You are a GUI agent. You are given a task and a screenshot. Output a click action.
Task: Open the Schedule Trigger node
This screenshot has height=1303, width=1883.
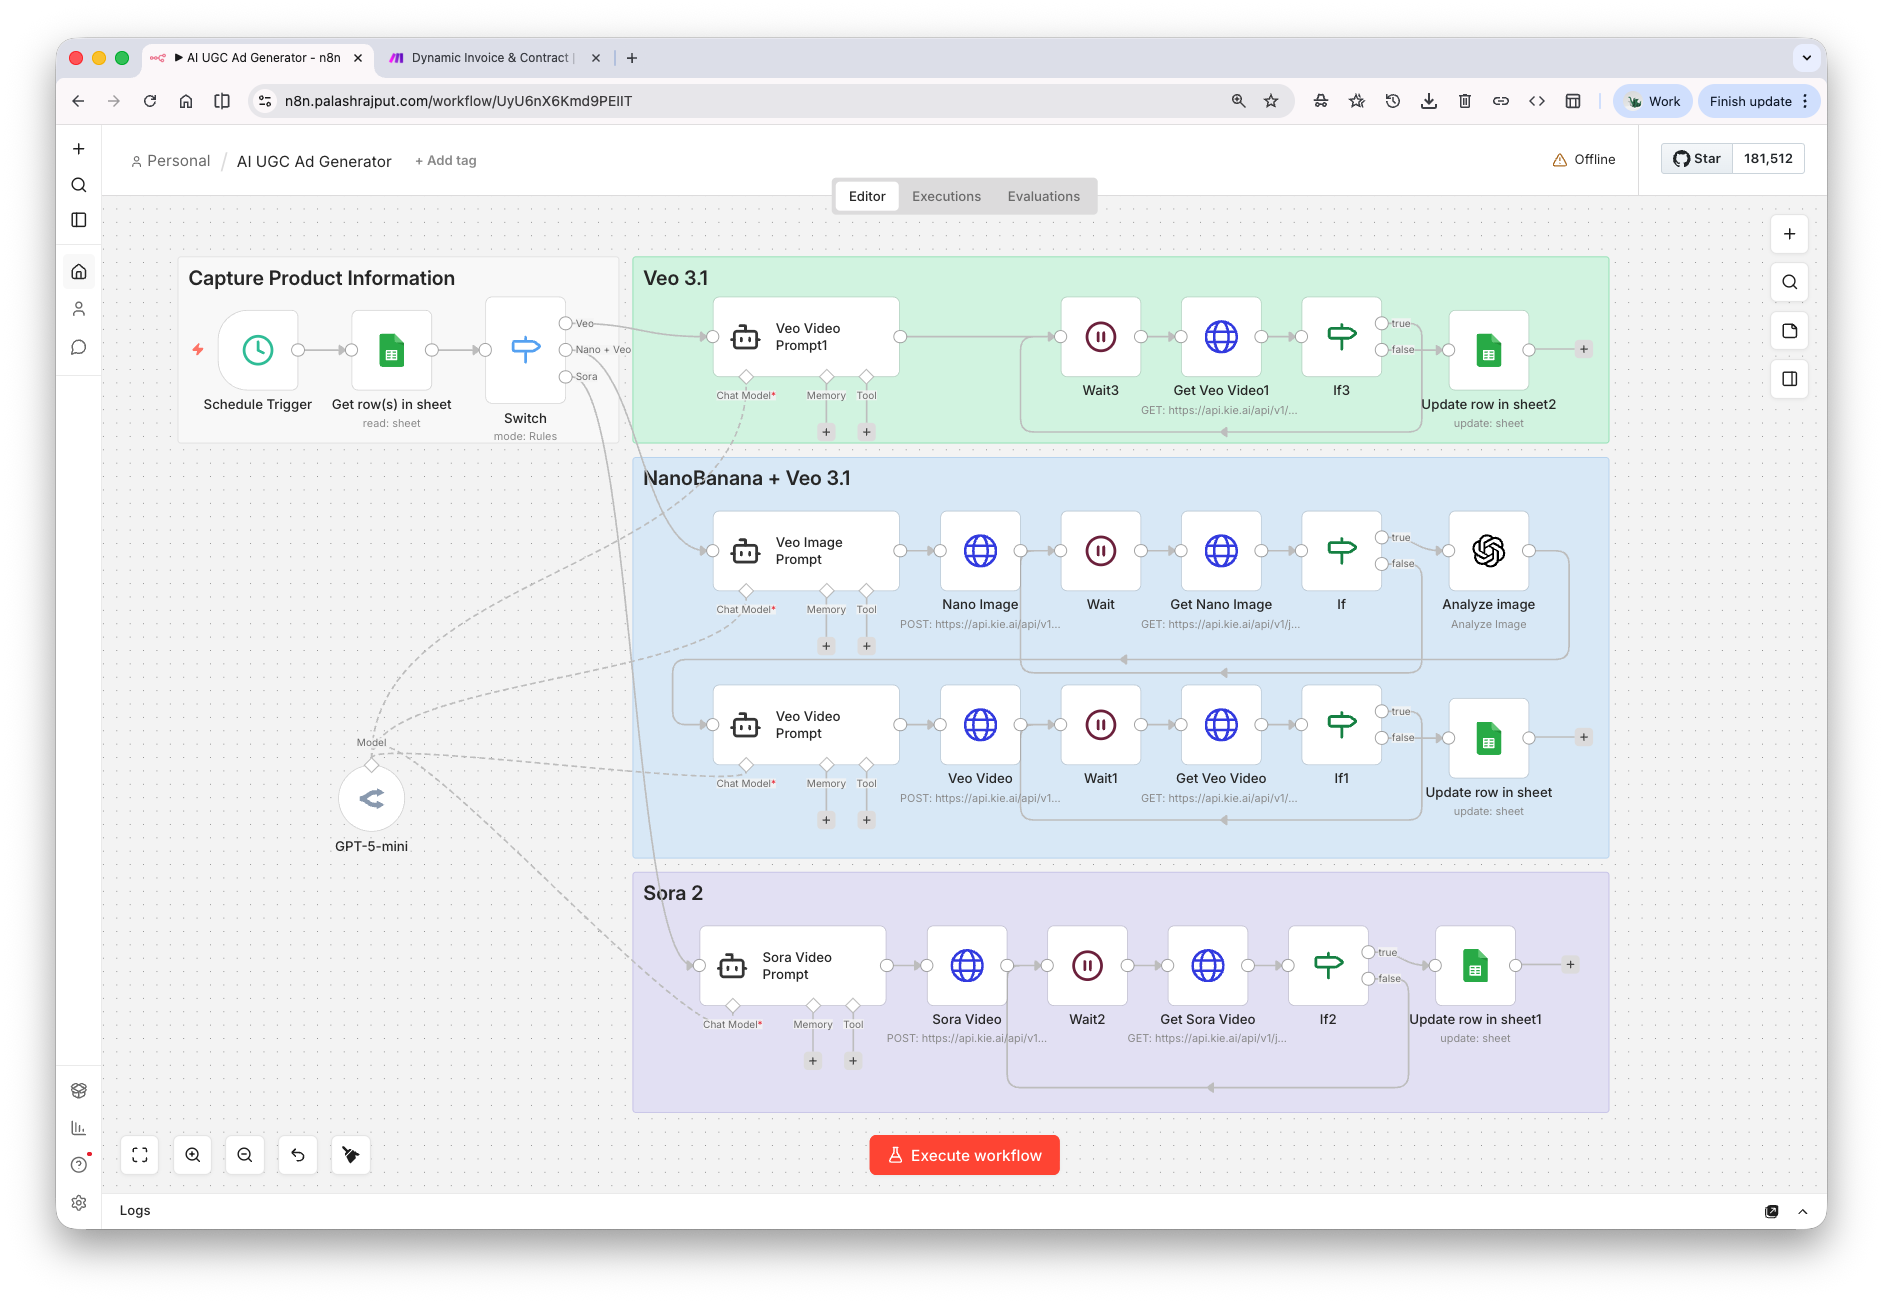click(x=257, y=350)
